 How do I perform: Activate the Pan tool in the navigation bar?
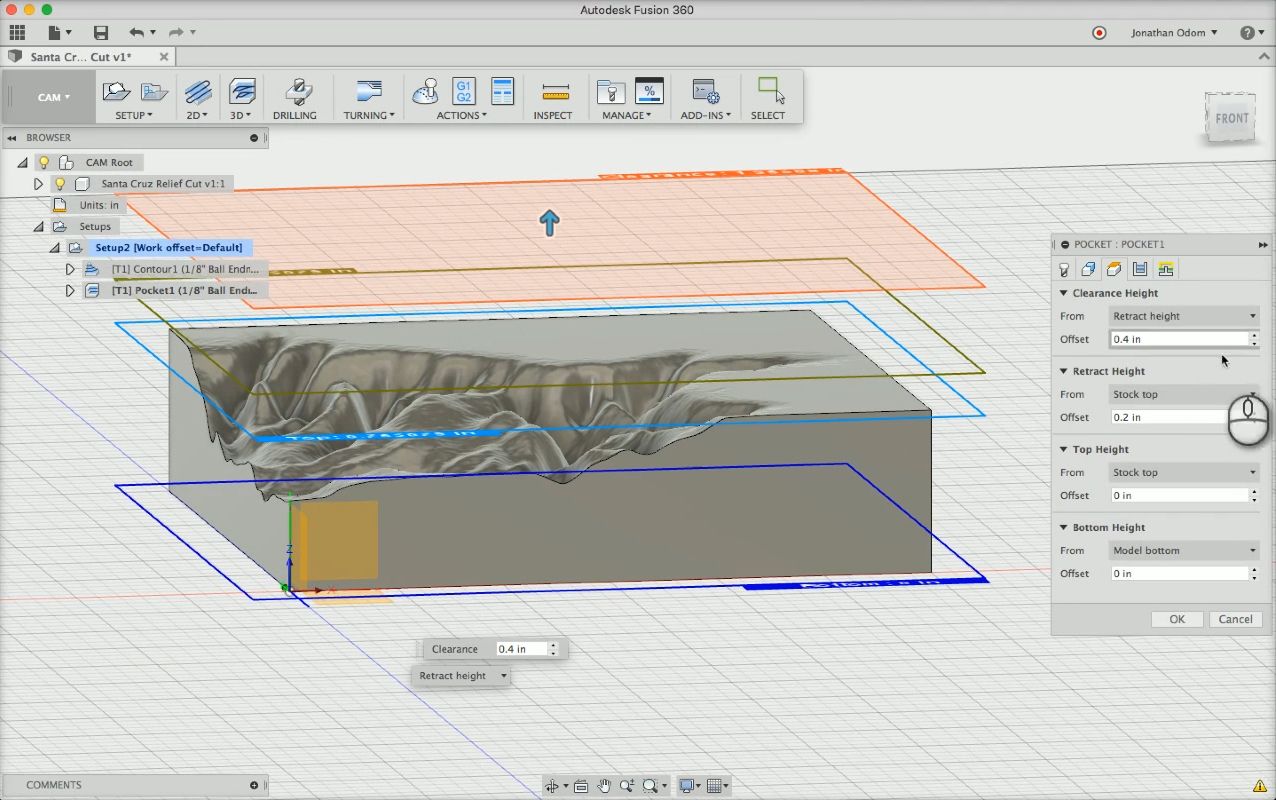point(605,785)
